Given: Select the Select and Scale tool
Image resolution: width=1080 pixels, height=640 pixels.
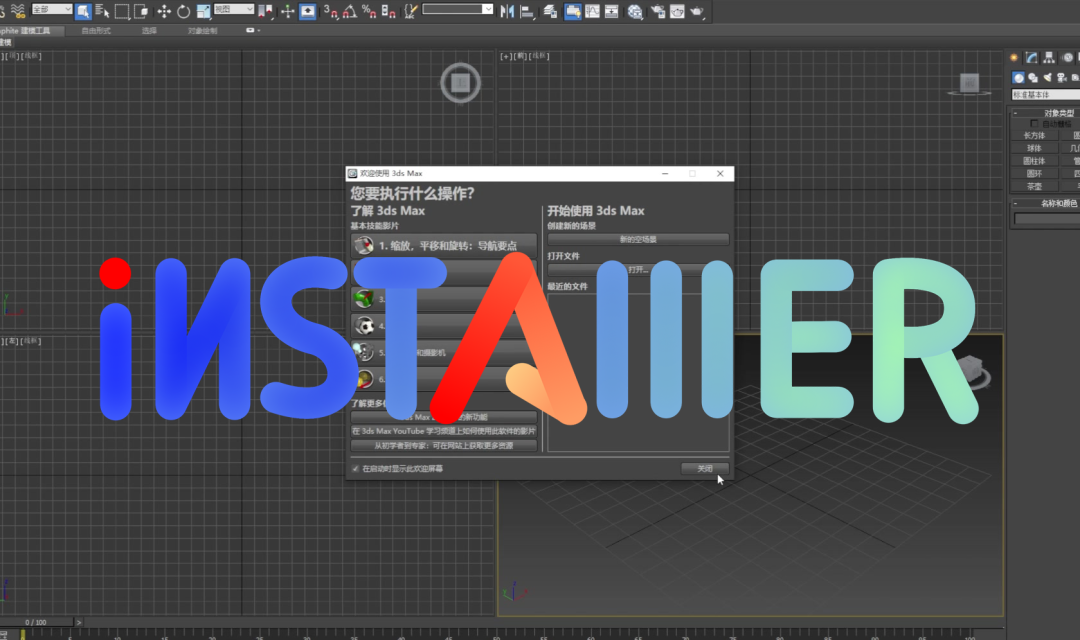Looking at the screenshot, I should point(203,11).
